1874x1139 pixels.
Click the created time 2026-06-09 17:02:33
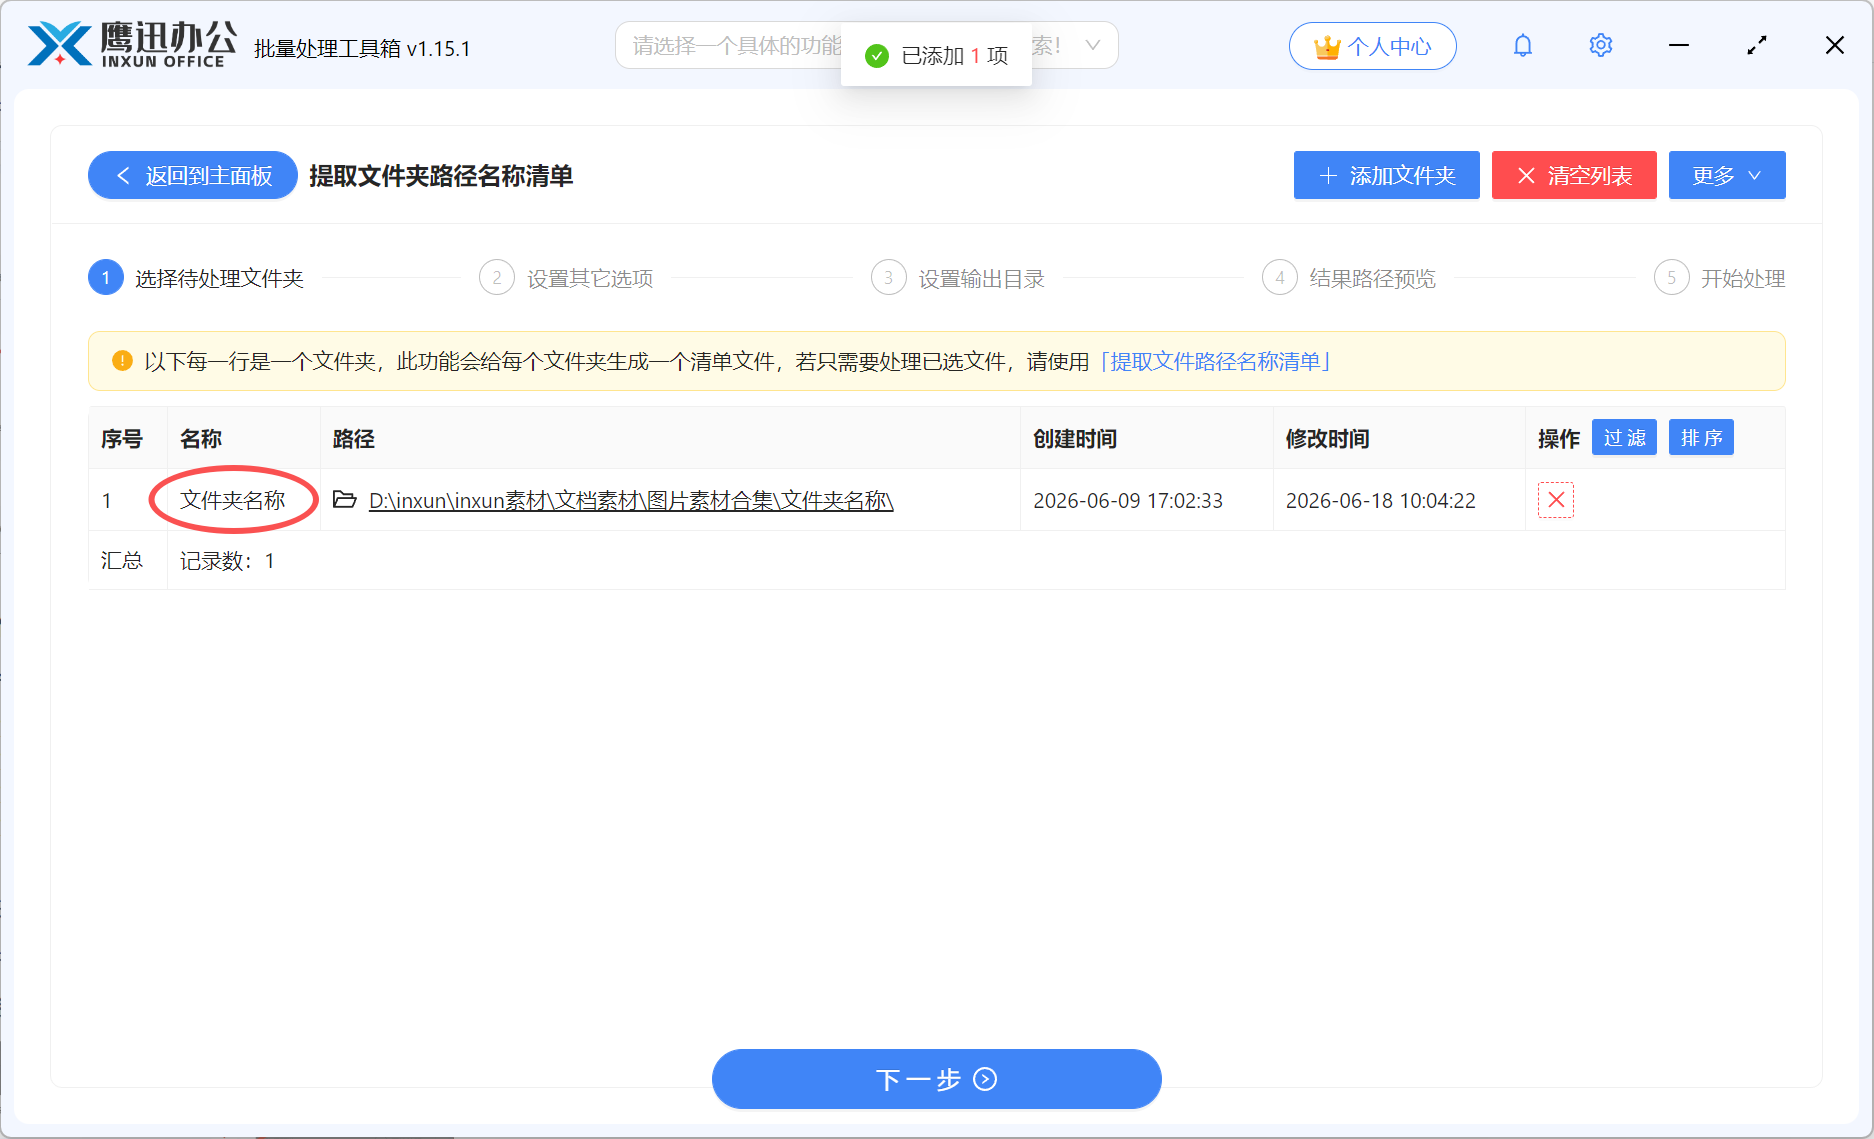1128,500
